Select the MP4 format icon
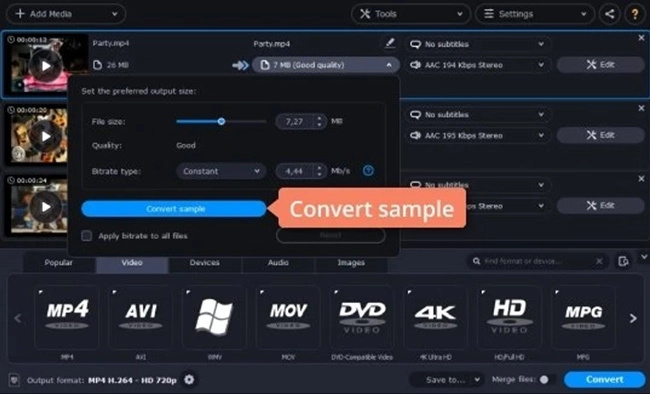Image resolution: width=650 pixels, height=394 pixels. [x=67, y=317]
